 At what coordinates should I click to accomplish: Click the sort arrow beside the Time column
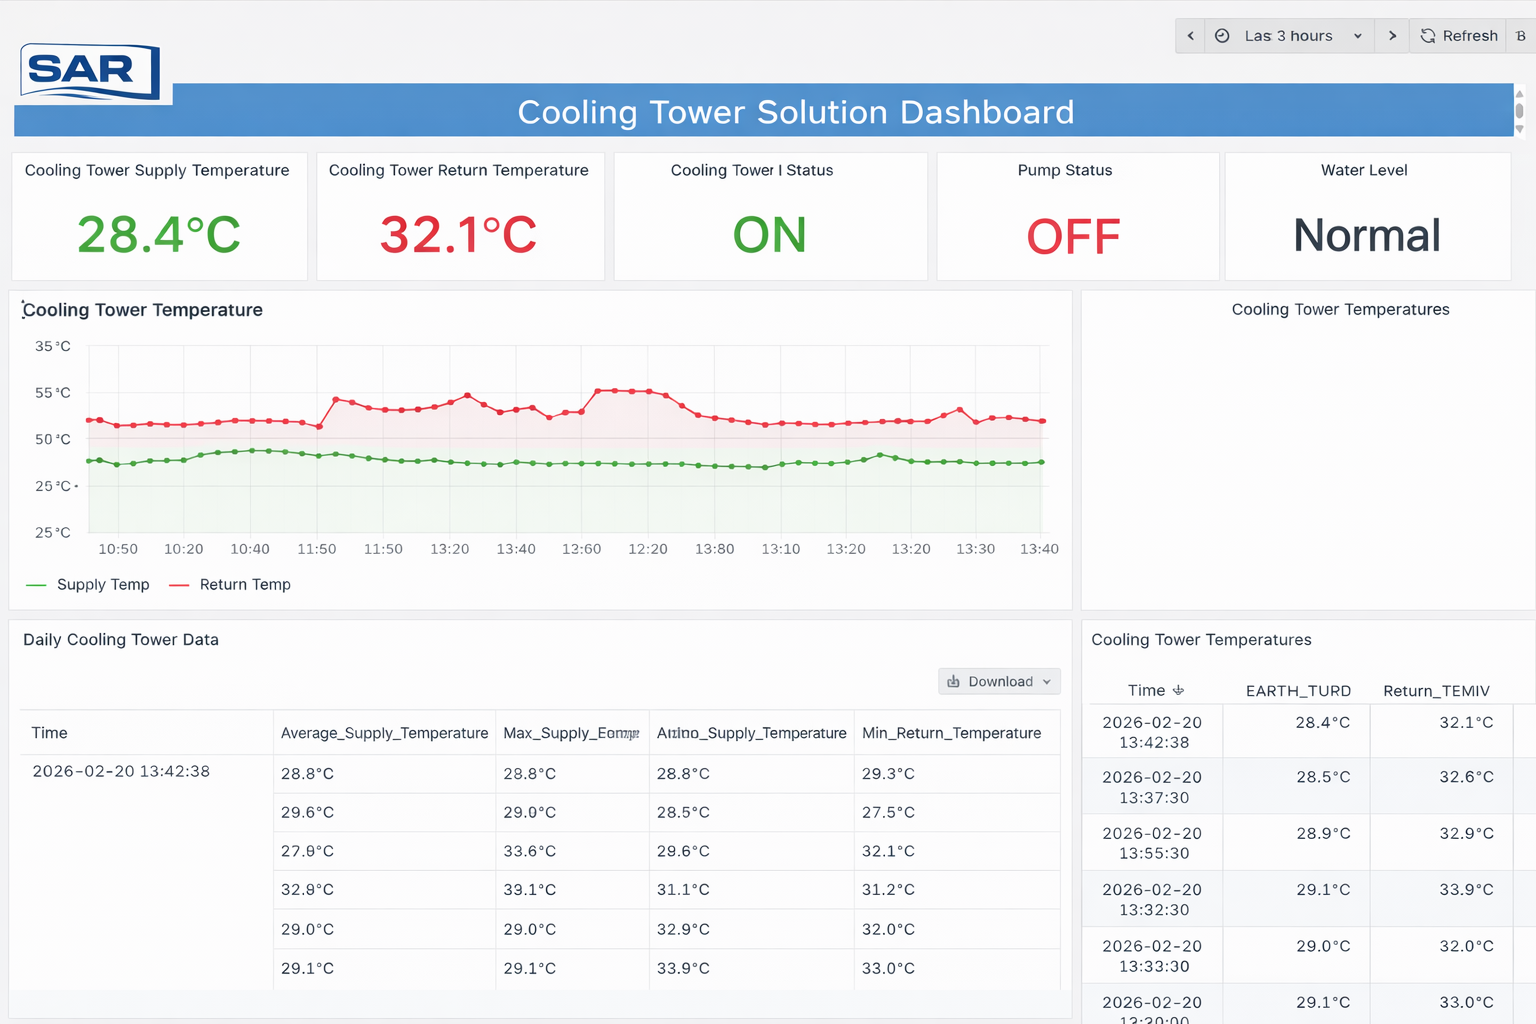coord(1178,690)
